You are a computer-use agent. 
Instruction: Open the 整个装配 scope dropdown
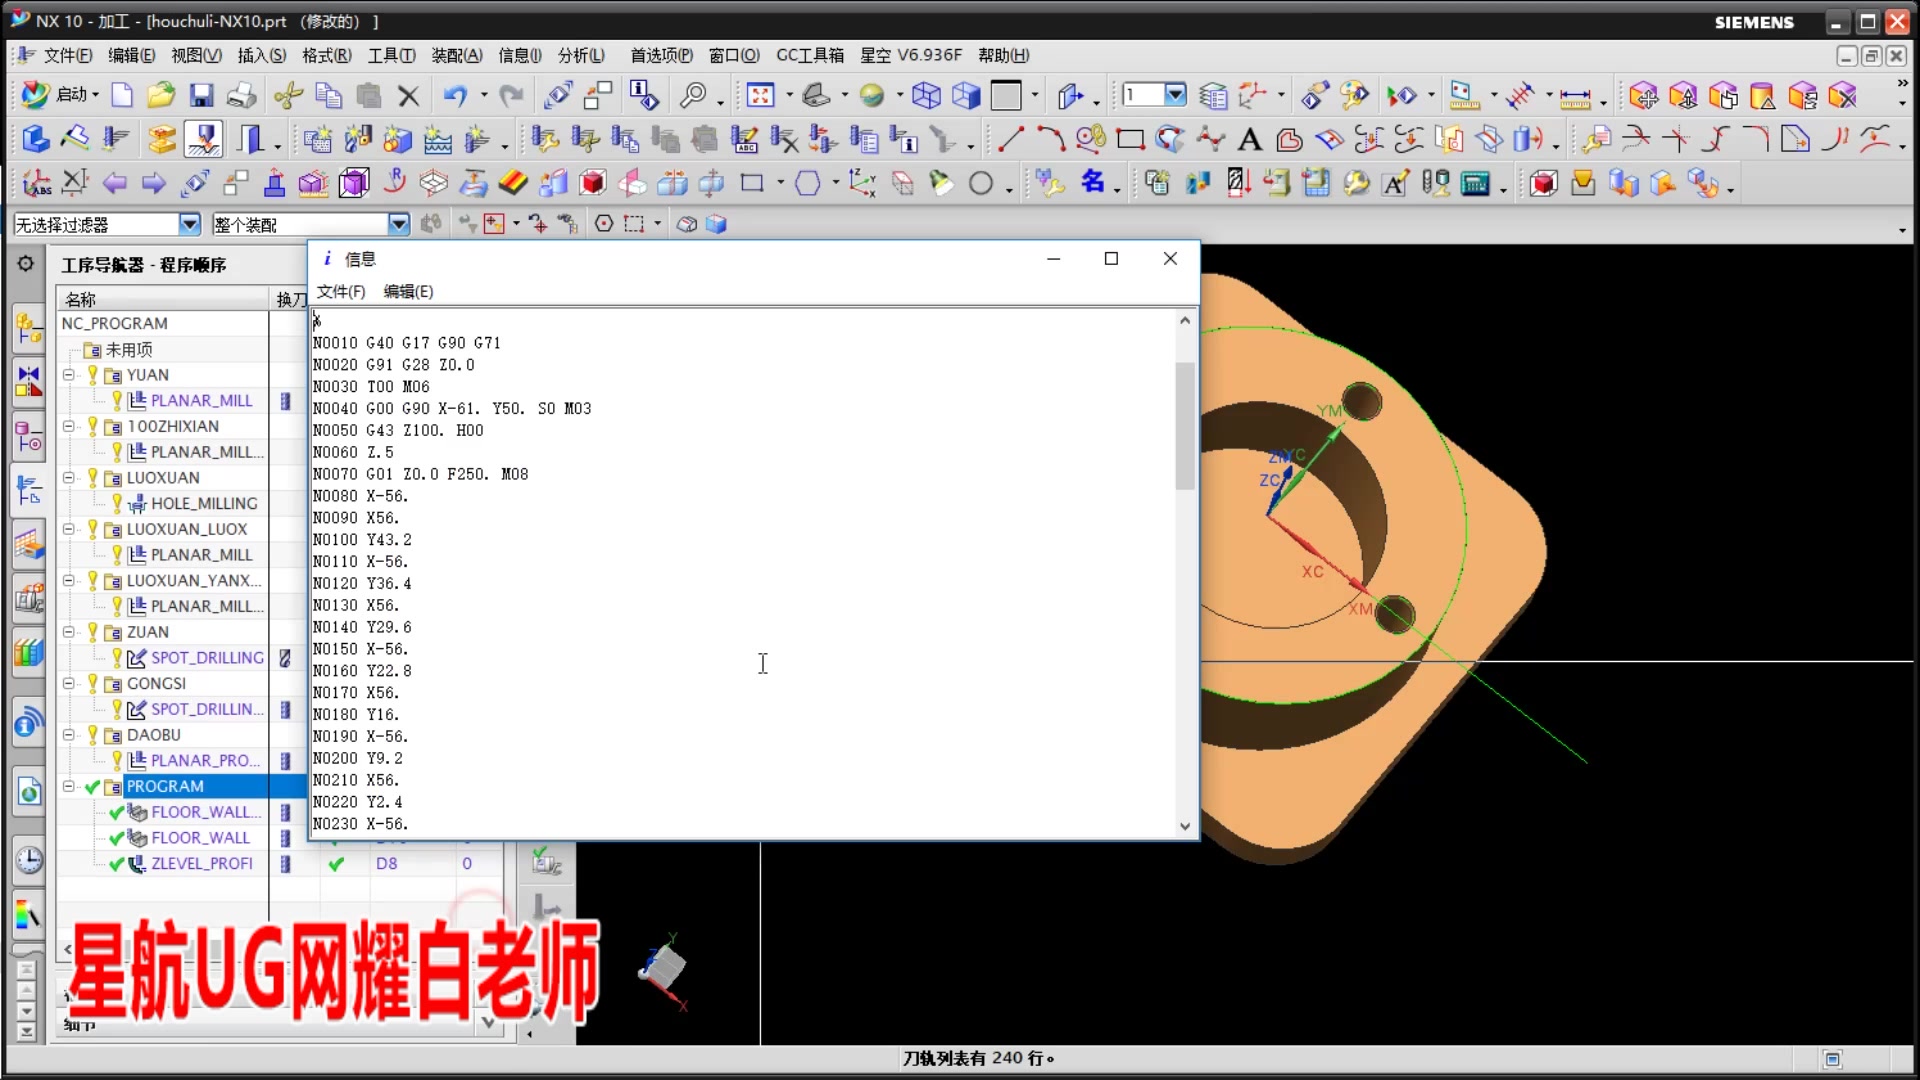[x=398, y=224]
